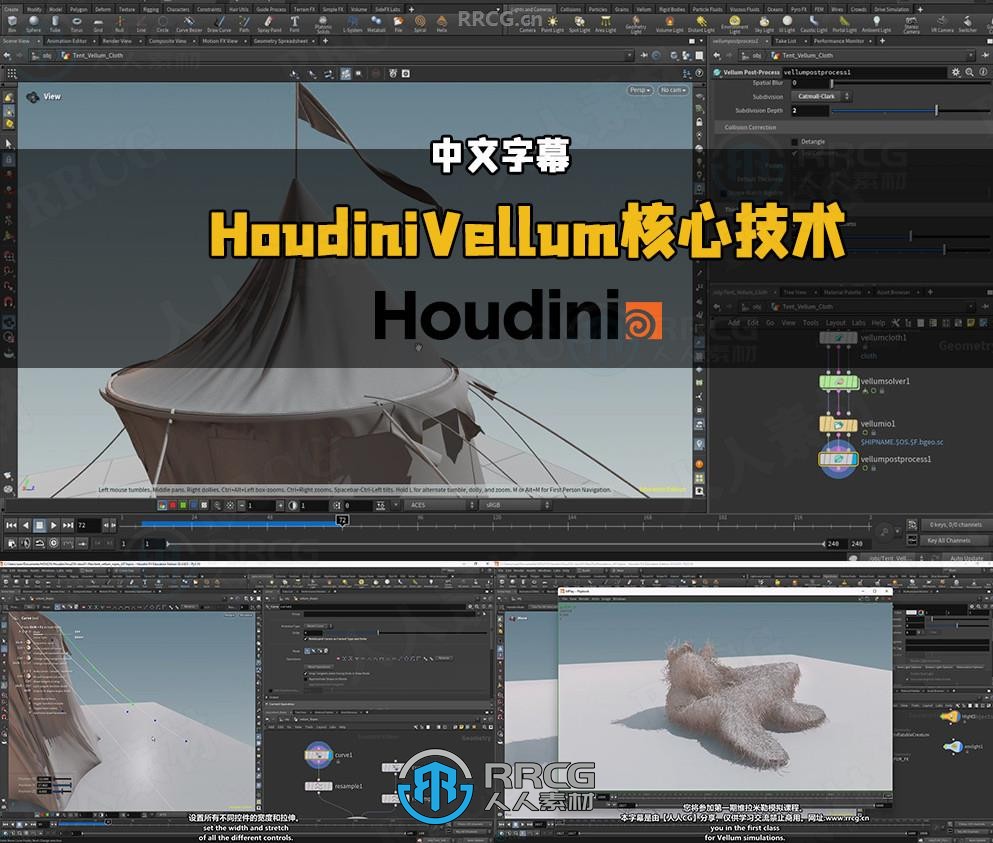This screenshot has height=843, width=993.
Task: Select the Torus shelf tool
Action: click(77, 24)
